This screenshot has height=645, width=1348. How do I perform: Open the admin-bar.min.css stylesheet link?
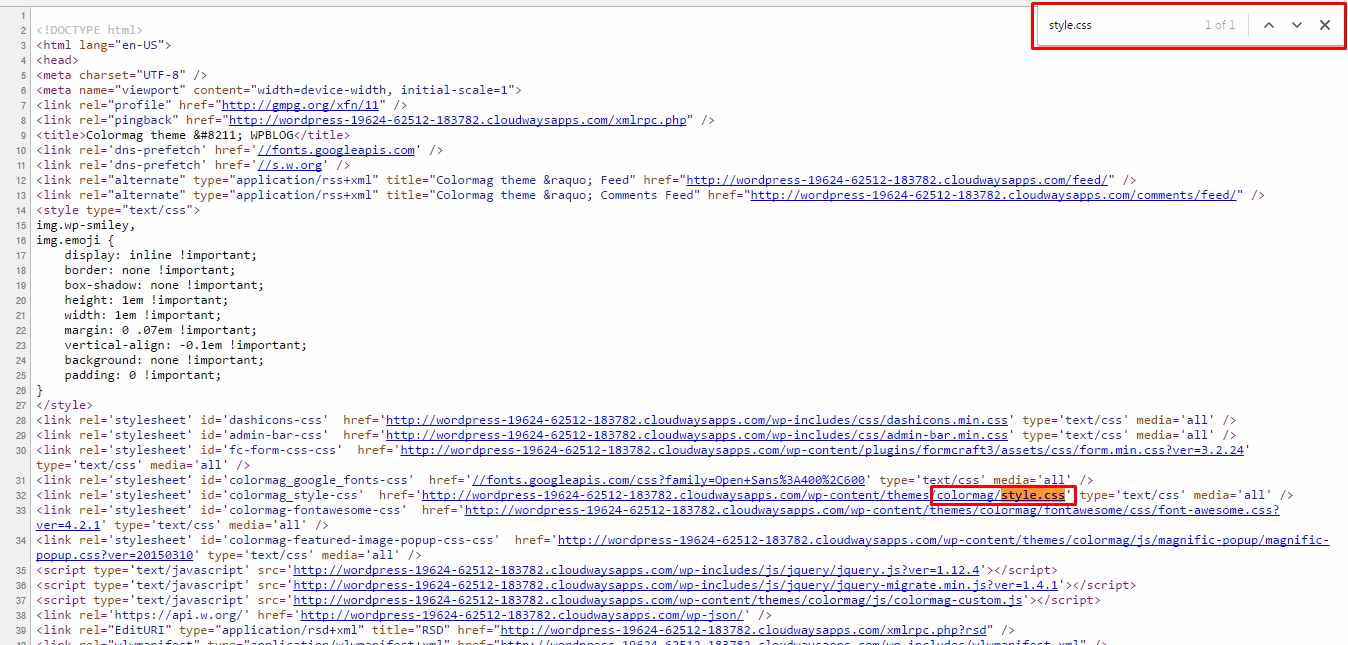[x=697, y=435]
